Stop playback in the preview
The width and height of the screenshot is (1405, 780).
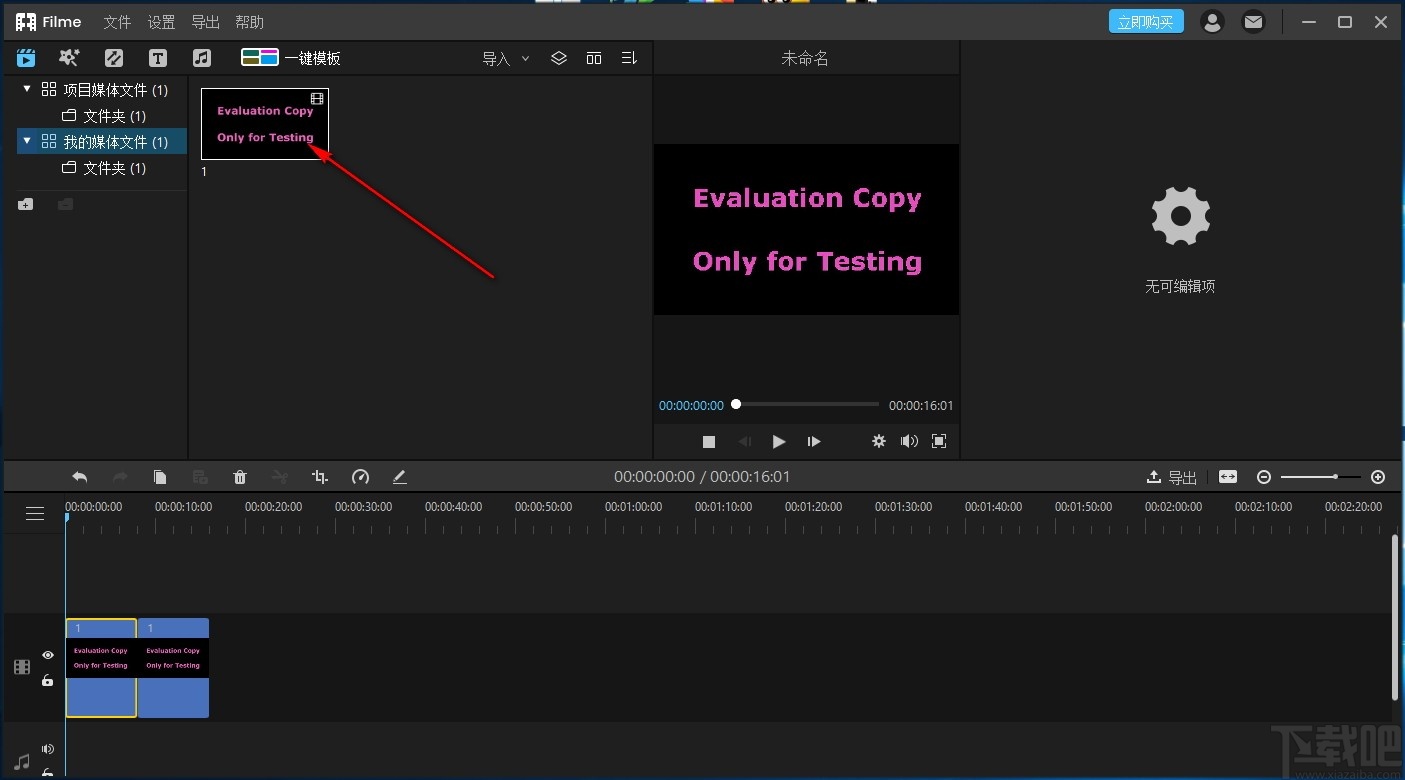[x=709, y=441]
